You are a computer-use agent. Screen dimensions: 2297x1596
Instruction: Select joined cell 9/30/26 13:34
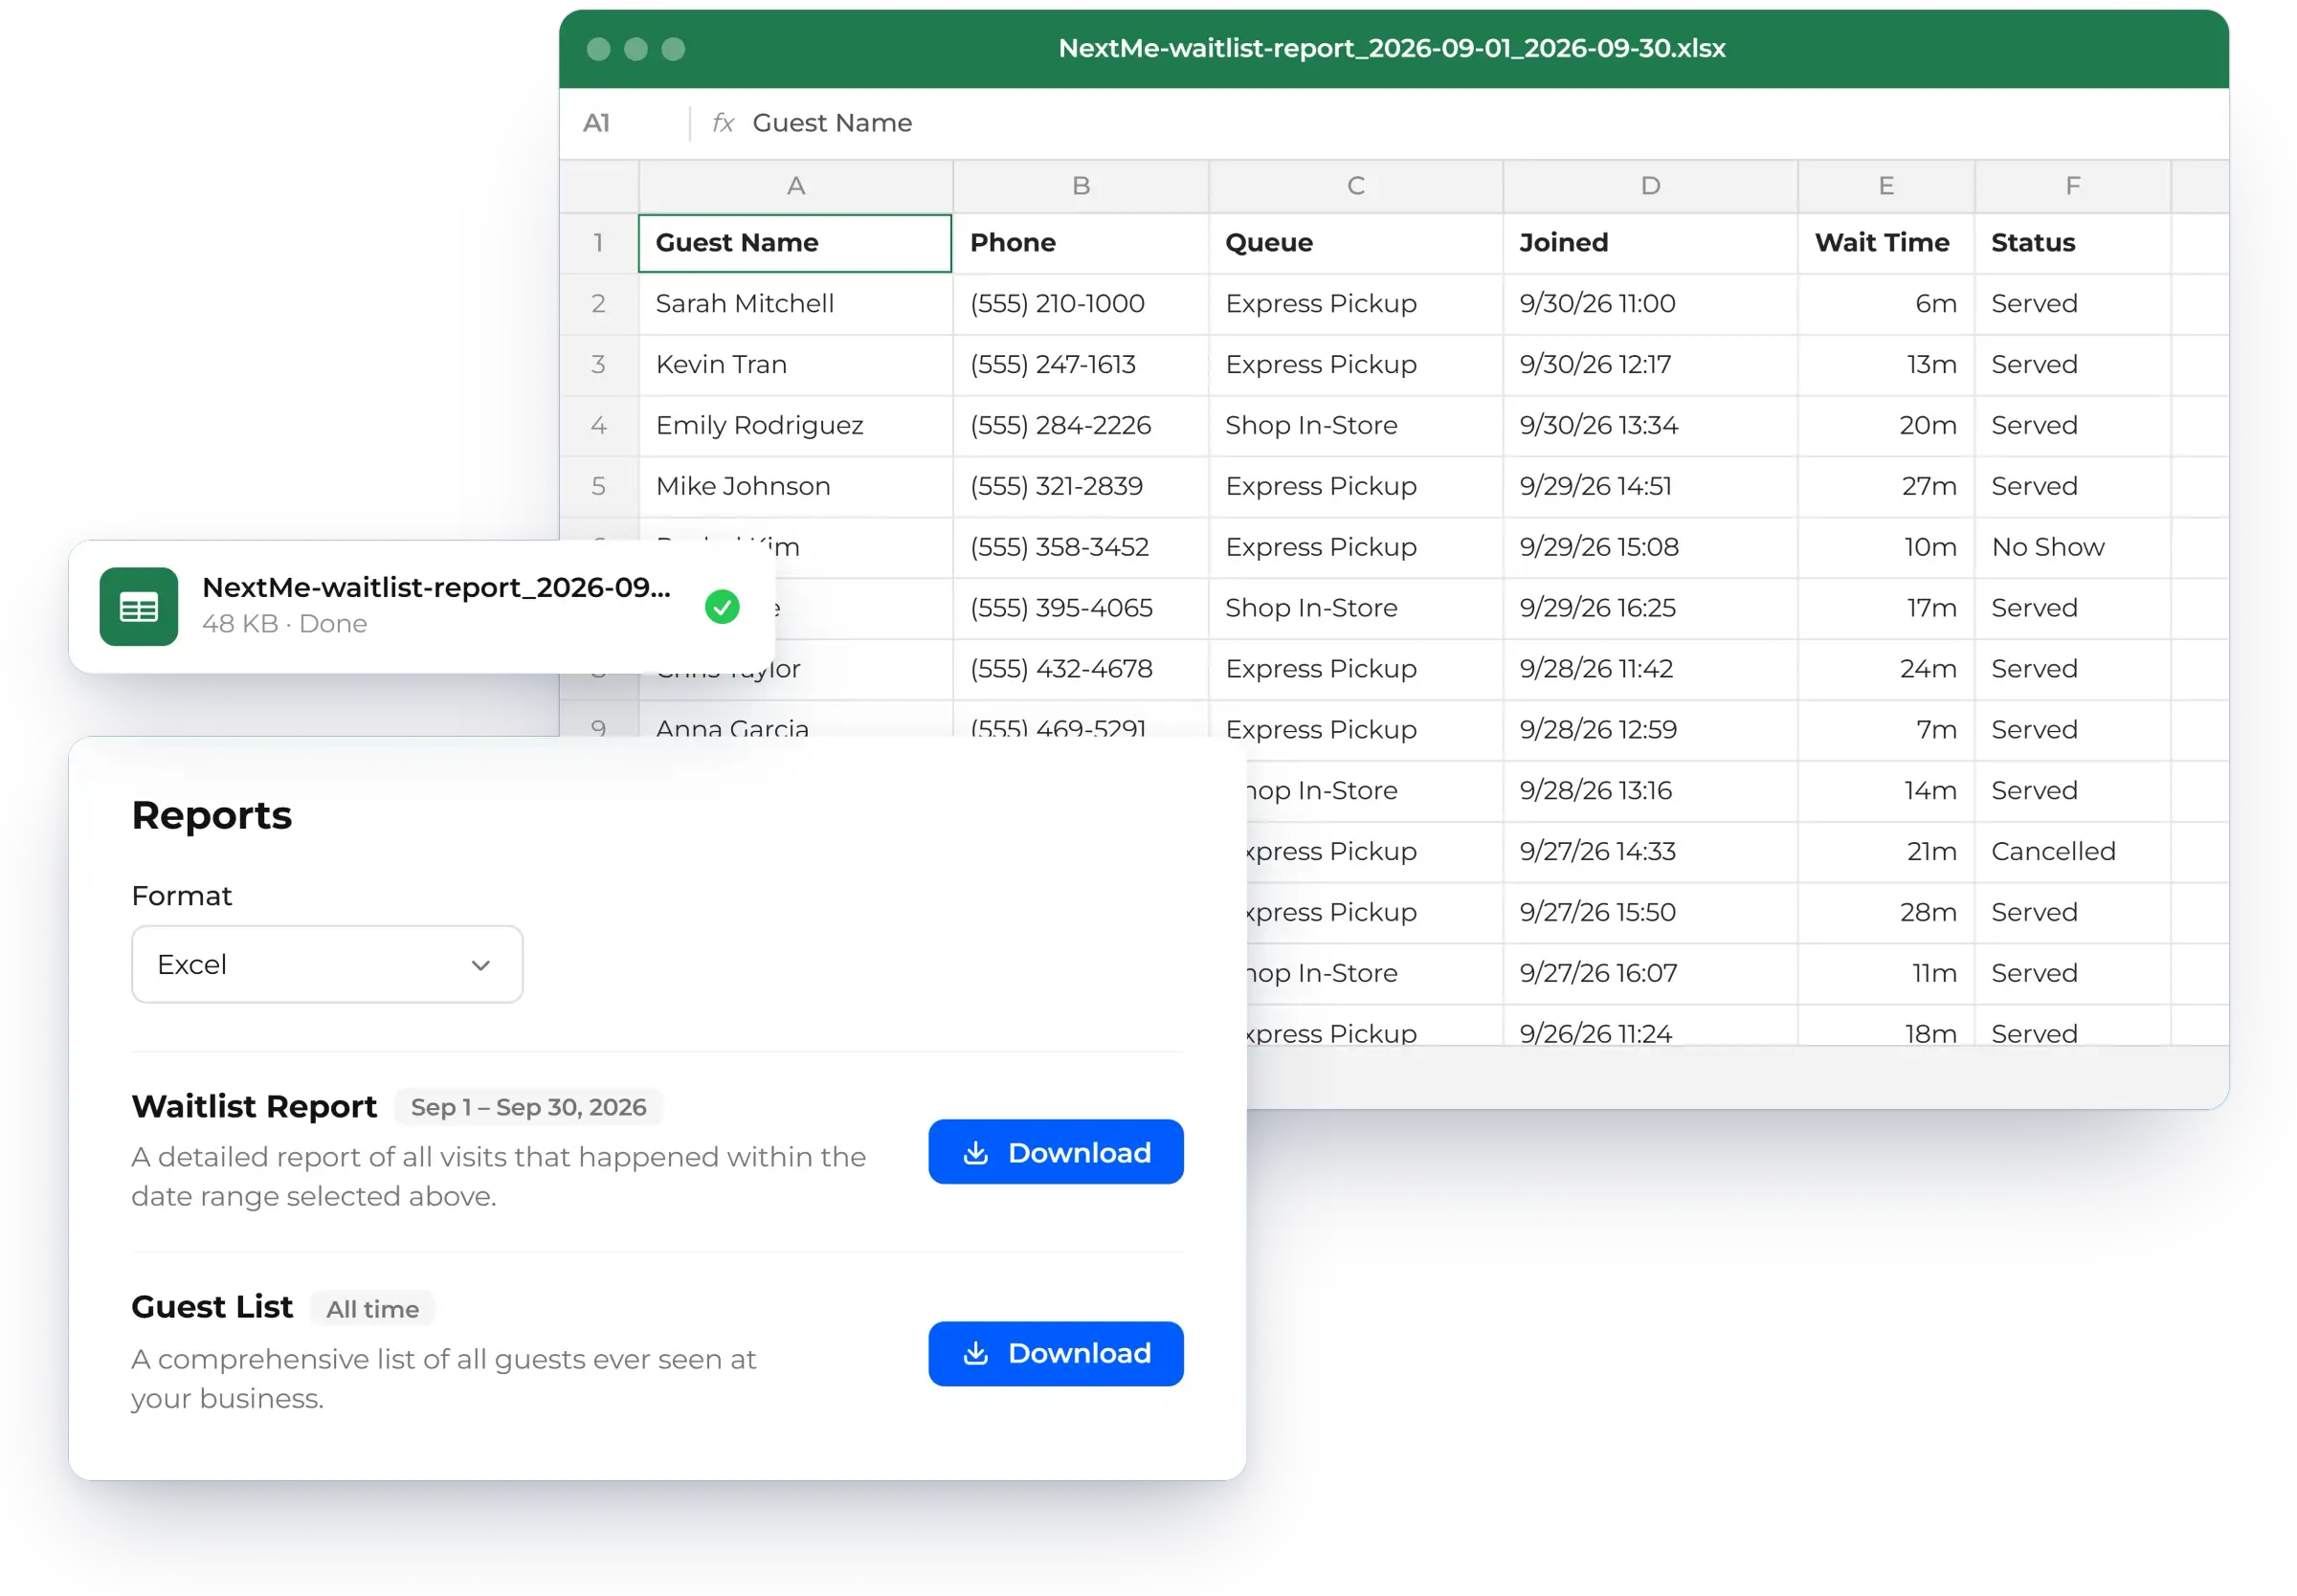click(x=1650, y=426)
